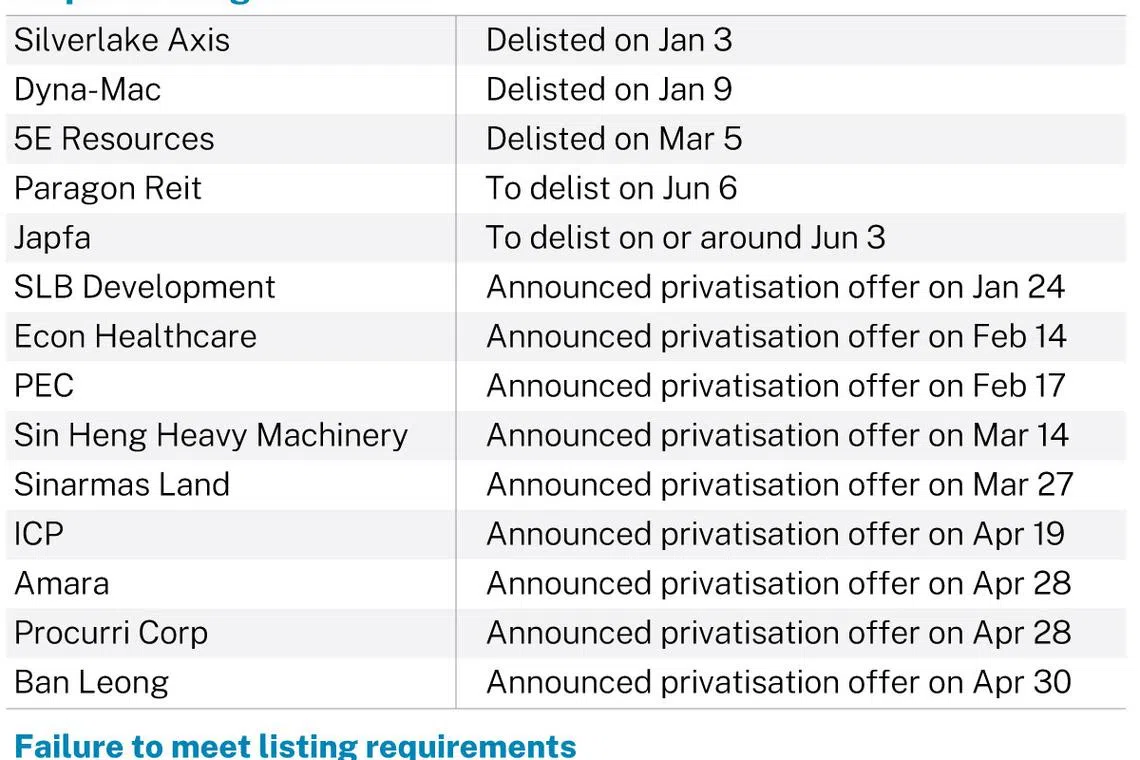Select the Sinarmas Land cell
Image resolution: width=1140 pixels, height=760 pixels.
pos(122,484)
